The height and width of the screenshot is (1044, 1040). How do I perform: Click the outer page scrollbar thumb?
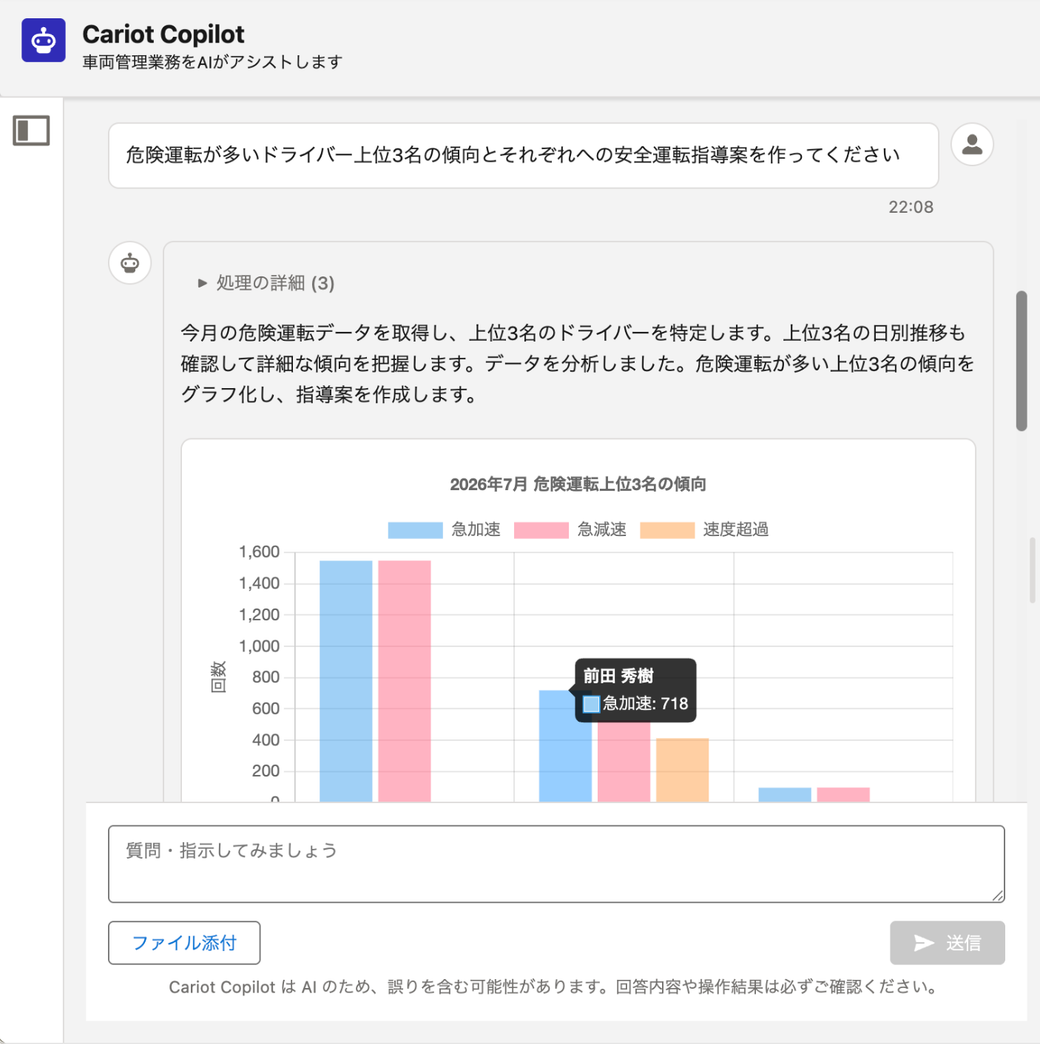tap(1033, 570)
